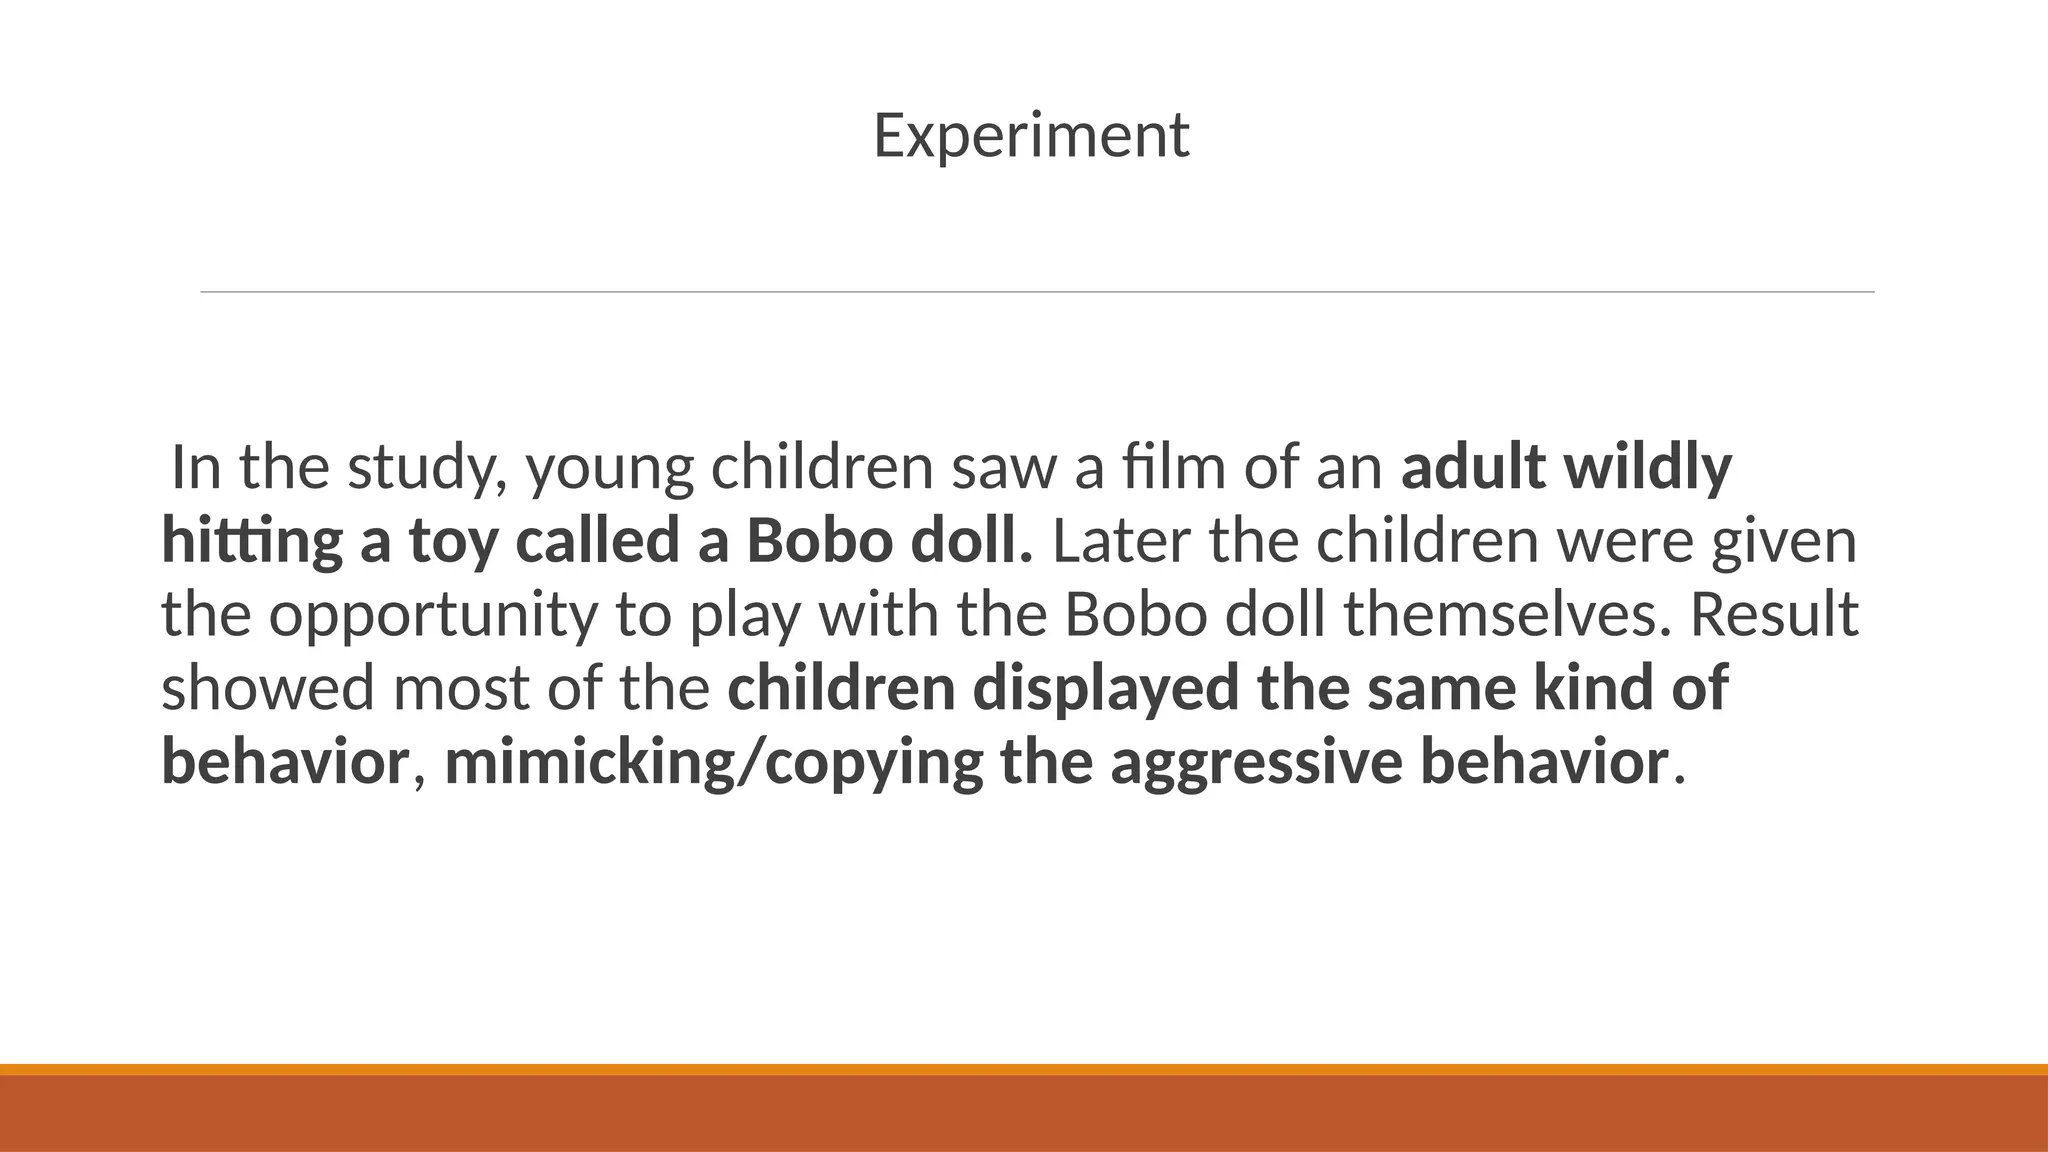This screenshot has width=2048, height=1152.
Task: Click the bold phrase "adult wildly"
Action: 1566,467
